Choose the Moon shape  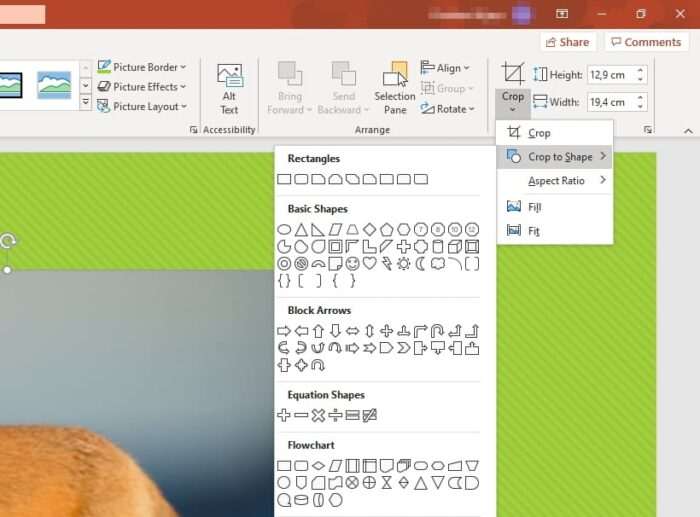421,264
